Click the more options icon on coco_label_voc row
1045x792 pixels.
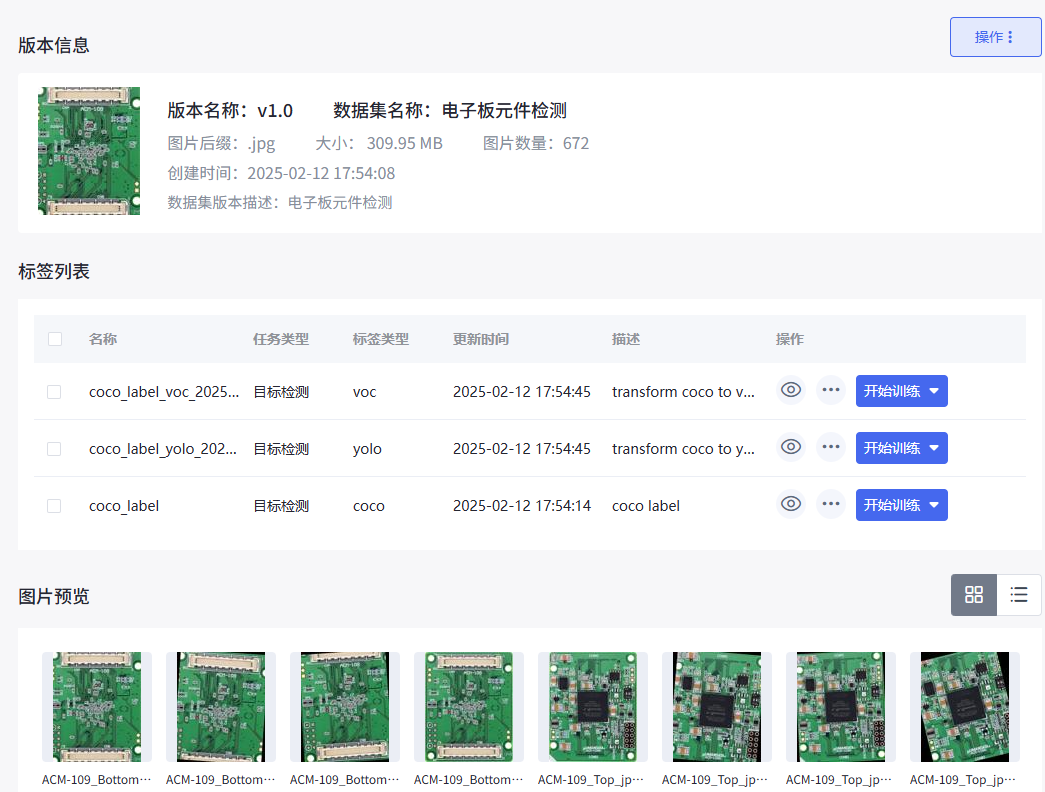(x=831, y=391)
